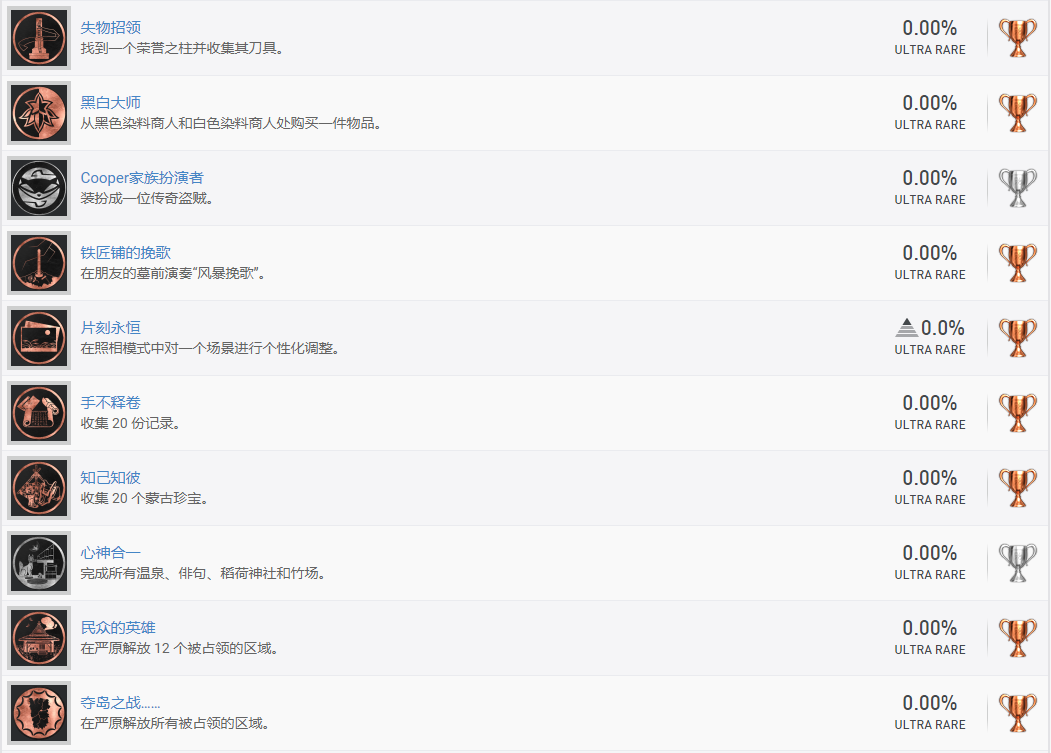Open the 失物招领 trophy title link
The image size is (1051, 753).
tap(111, 27)
